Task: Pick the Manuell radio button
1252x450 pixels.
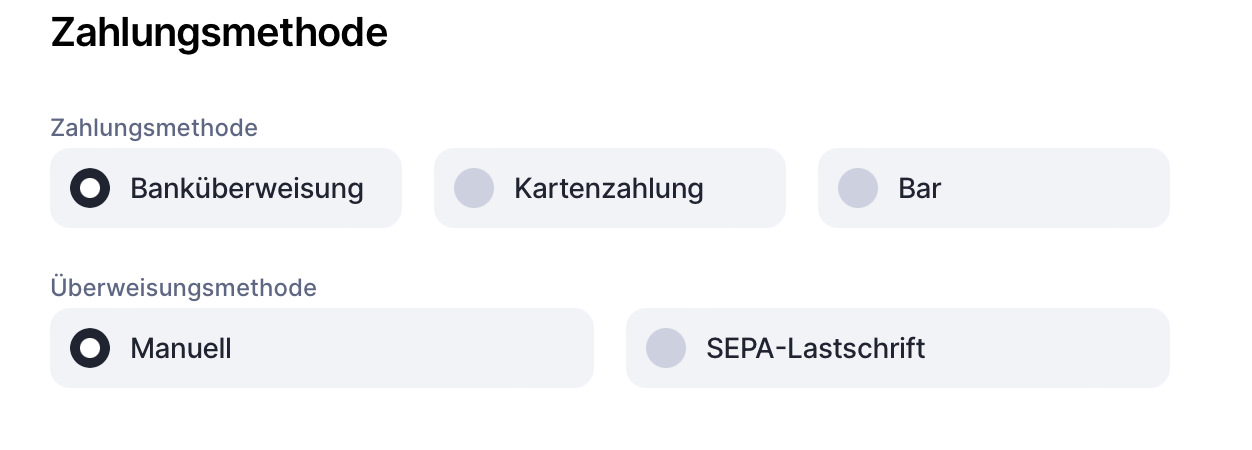Action: click(90, 348)
